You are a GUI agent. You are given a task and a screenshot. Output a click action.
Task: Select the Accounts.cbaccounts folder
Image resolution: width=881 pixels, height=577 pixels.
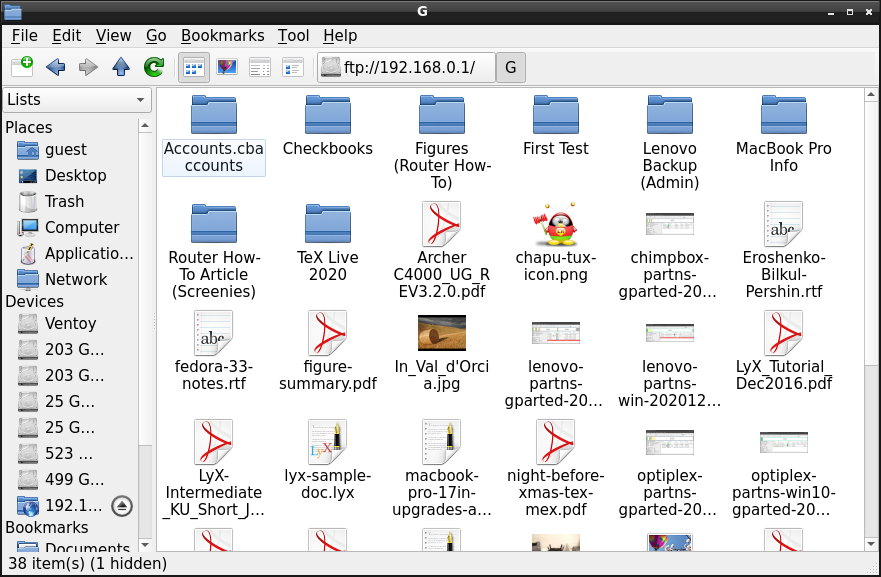click(x=214, y=135)
